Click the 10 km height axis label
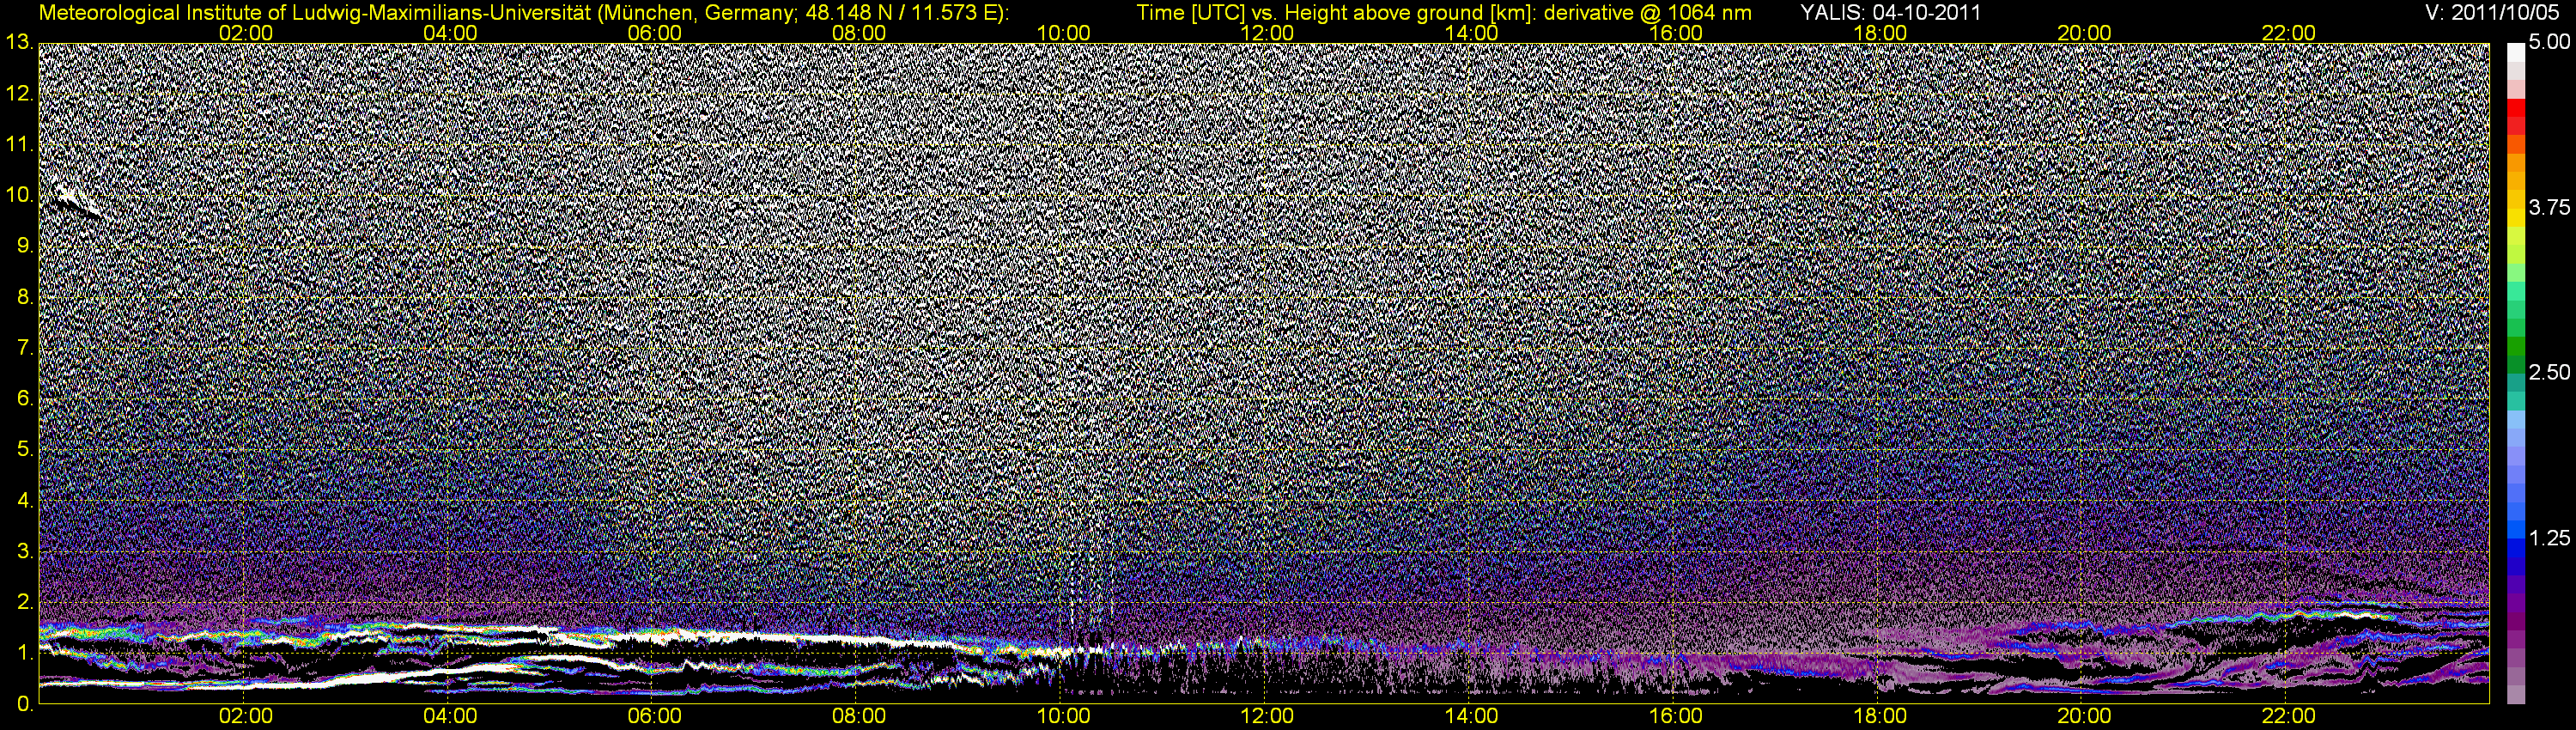Viewport: 2576px width, 730px height. [19, 195]
